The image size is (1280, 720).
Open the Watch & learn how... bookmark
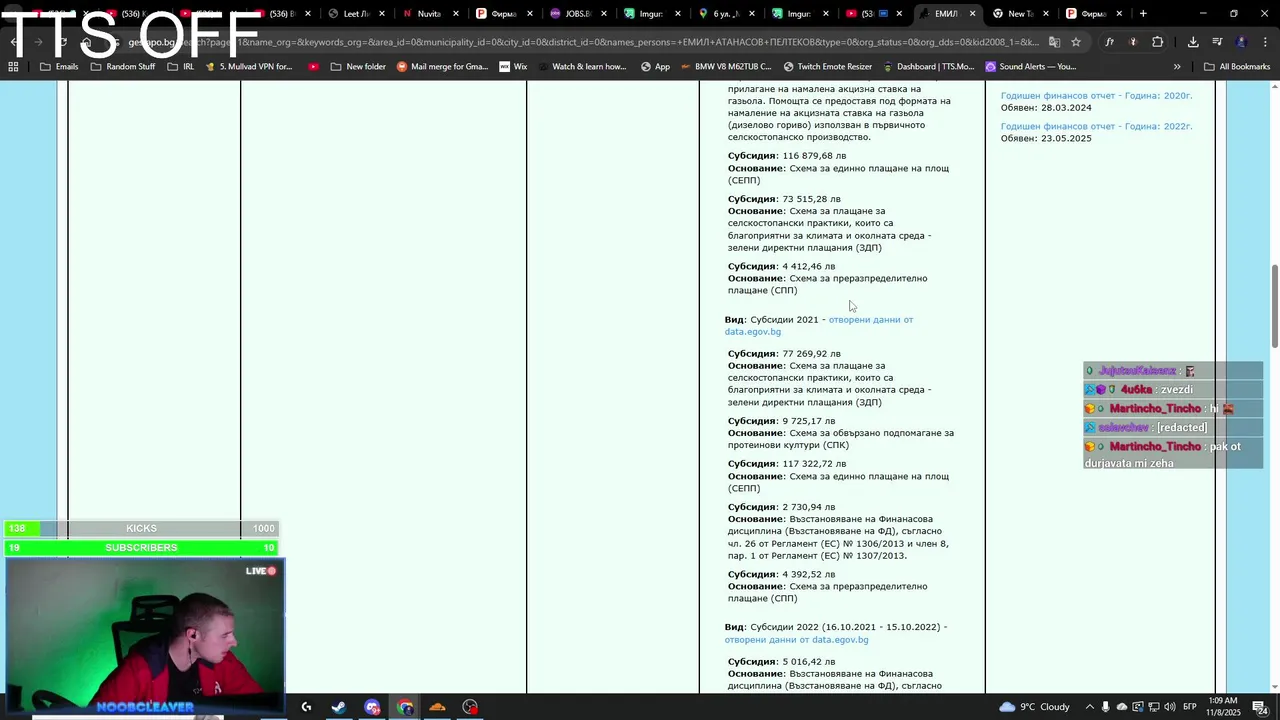point(581,67)
